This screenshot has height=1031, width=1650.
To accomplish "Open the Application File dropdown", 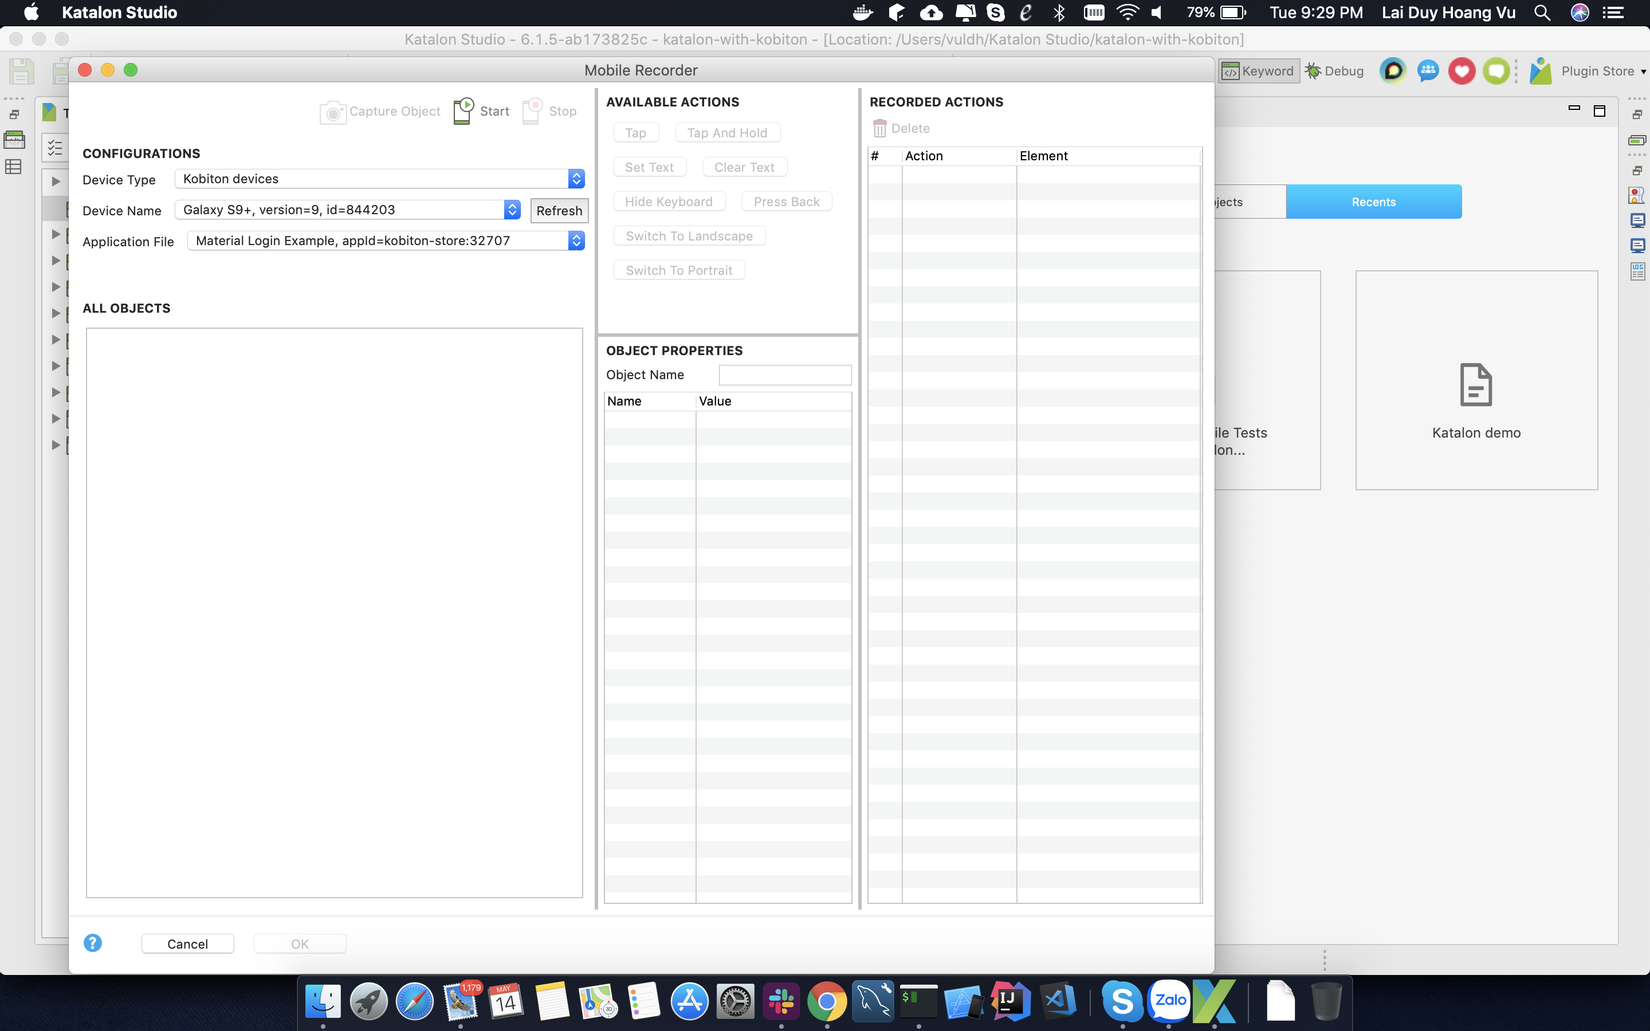I will 386,241.
